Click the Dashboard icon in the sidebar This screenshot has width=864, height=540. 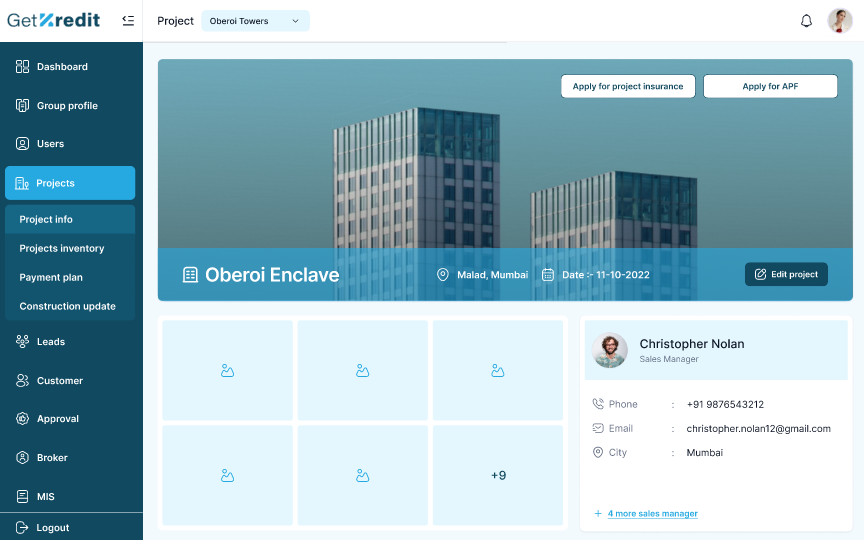tap(22, 67)
